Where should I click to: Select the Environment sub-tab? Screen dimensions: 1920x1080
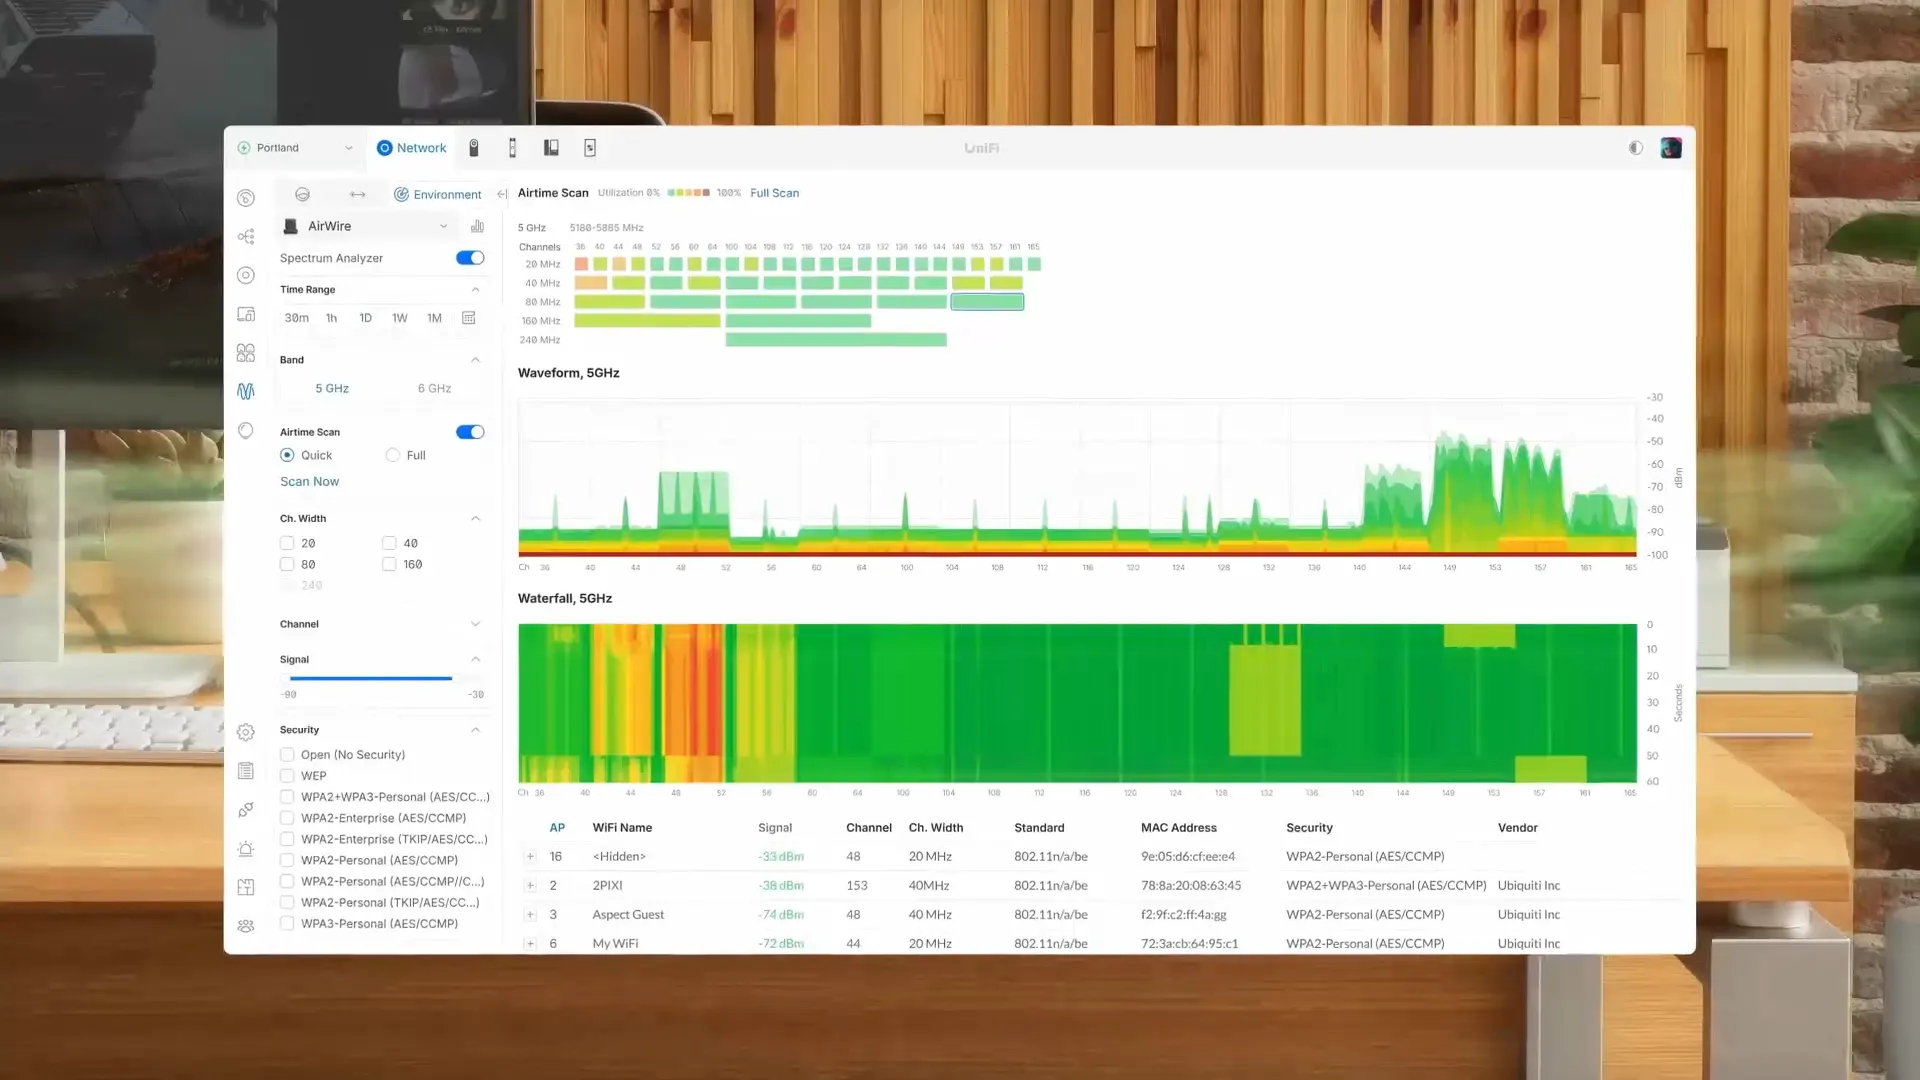pos(438,194)
